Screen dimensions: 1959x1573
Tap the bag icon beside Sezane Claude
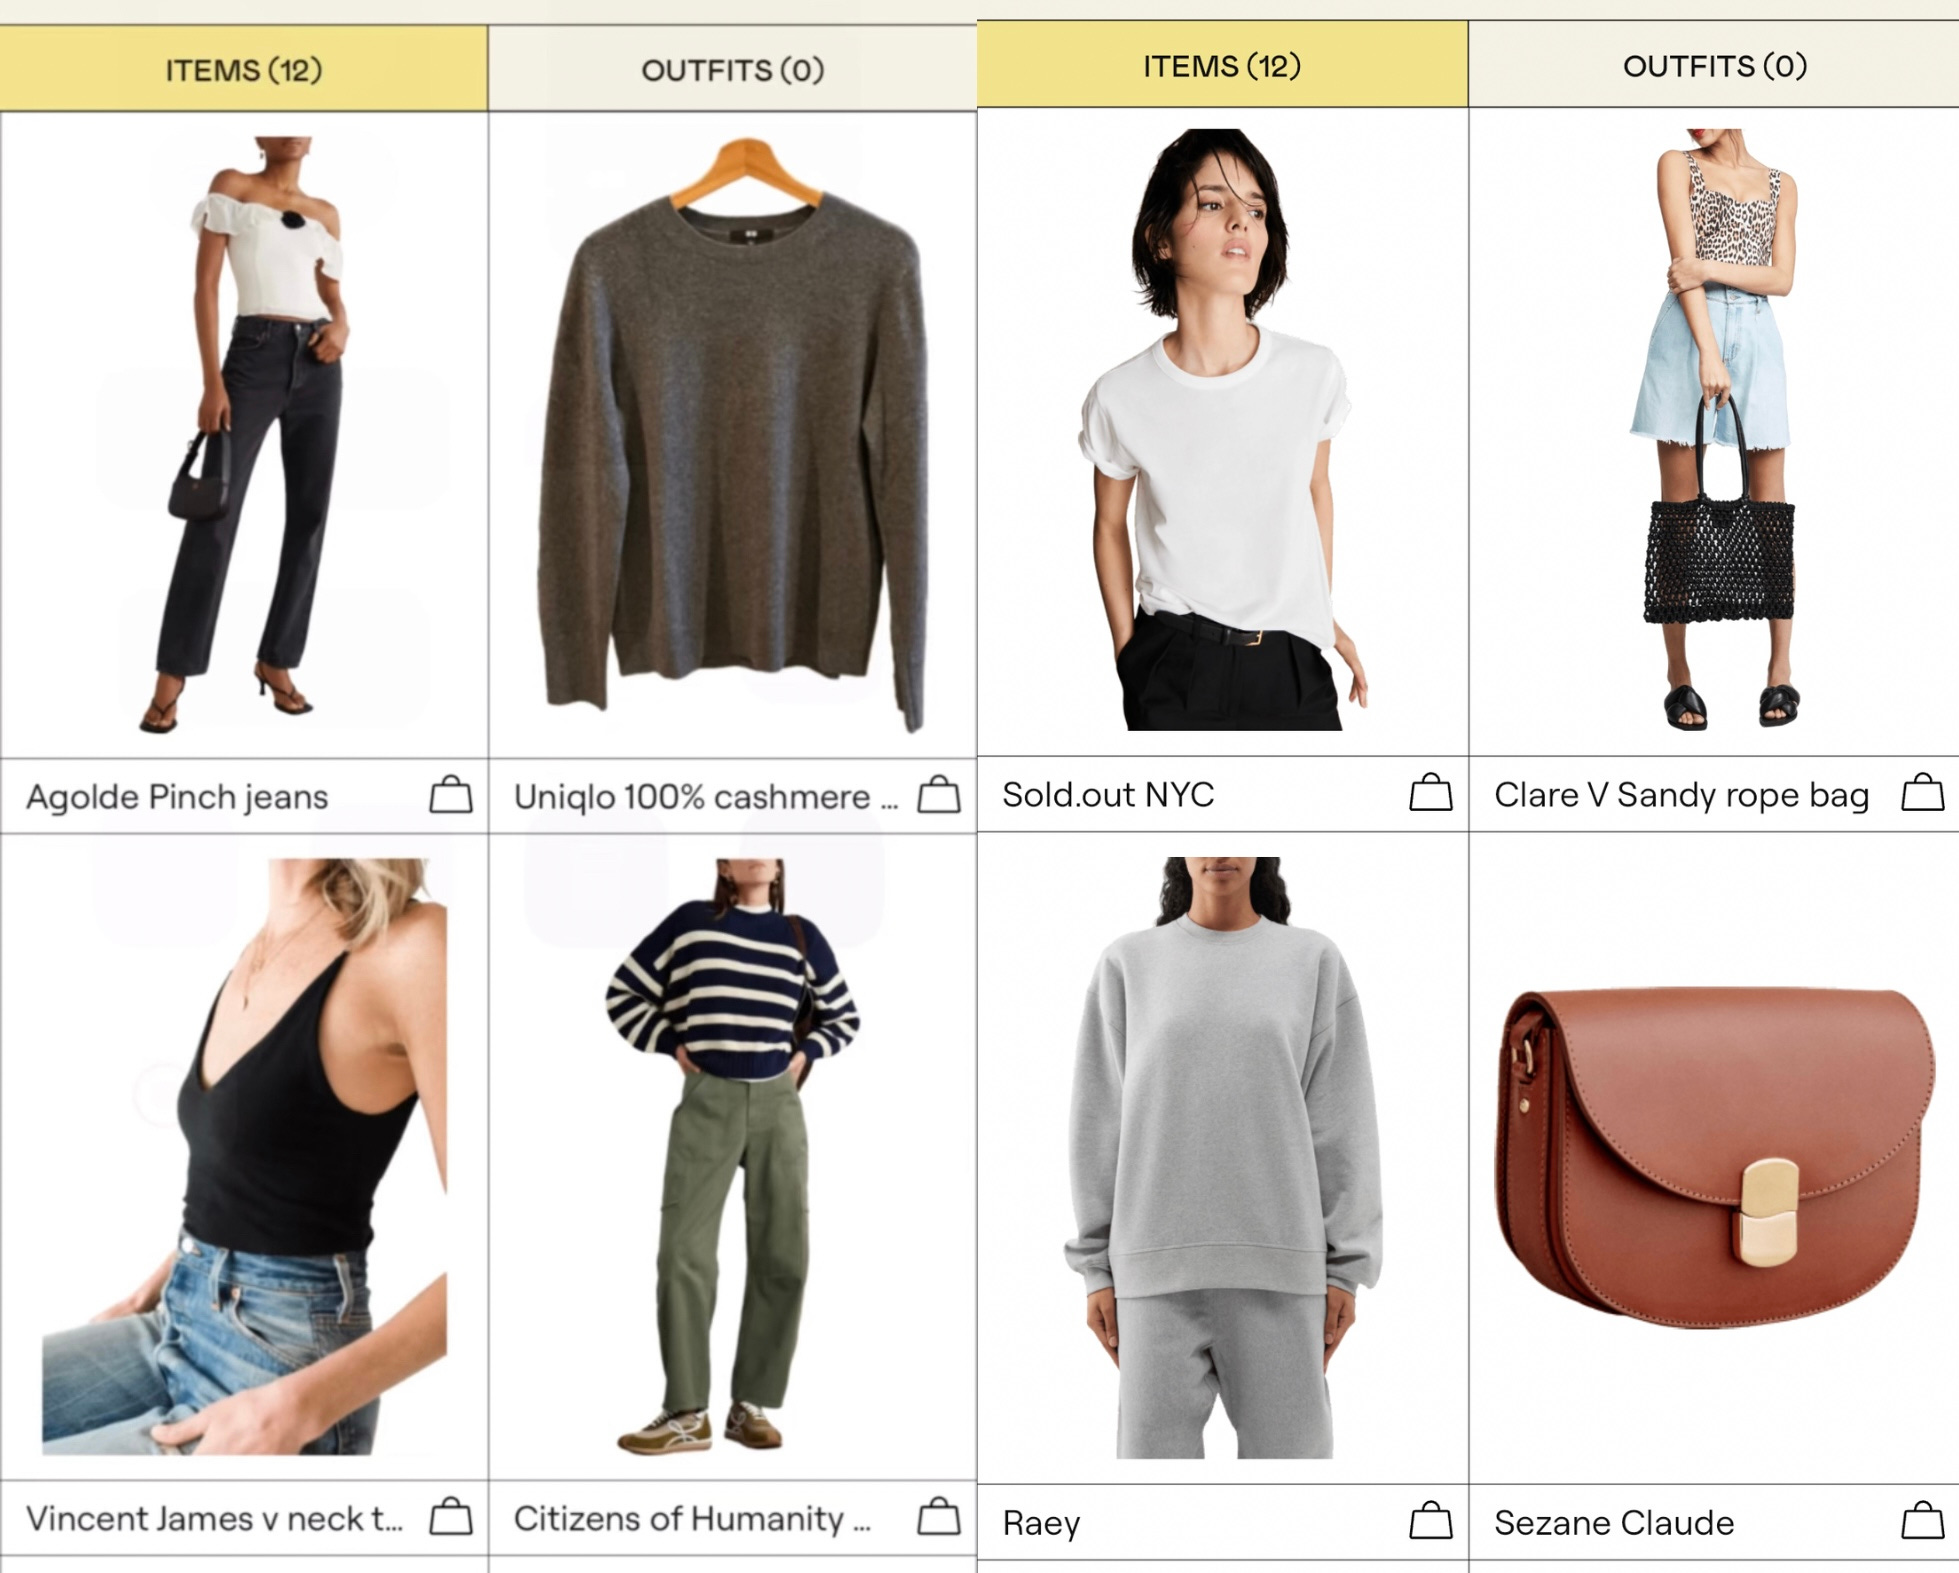coord(1923,1520)
